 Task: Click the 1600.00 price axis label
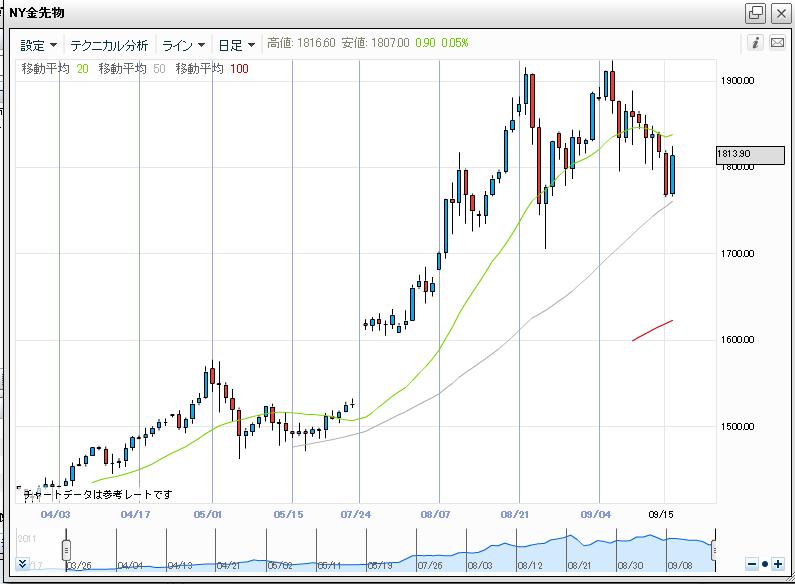click(x=737, y=340)
